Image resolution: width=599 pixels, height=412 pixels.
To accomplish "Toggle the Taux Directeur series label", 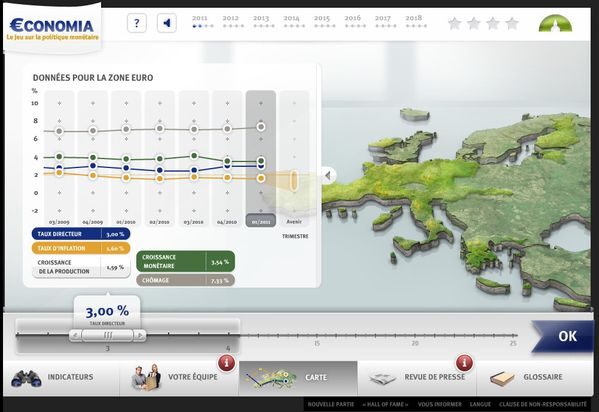I will pyautogui.click(x=81, y=234).
